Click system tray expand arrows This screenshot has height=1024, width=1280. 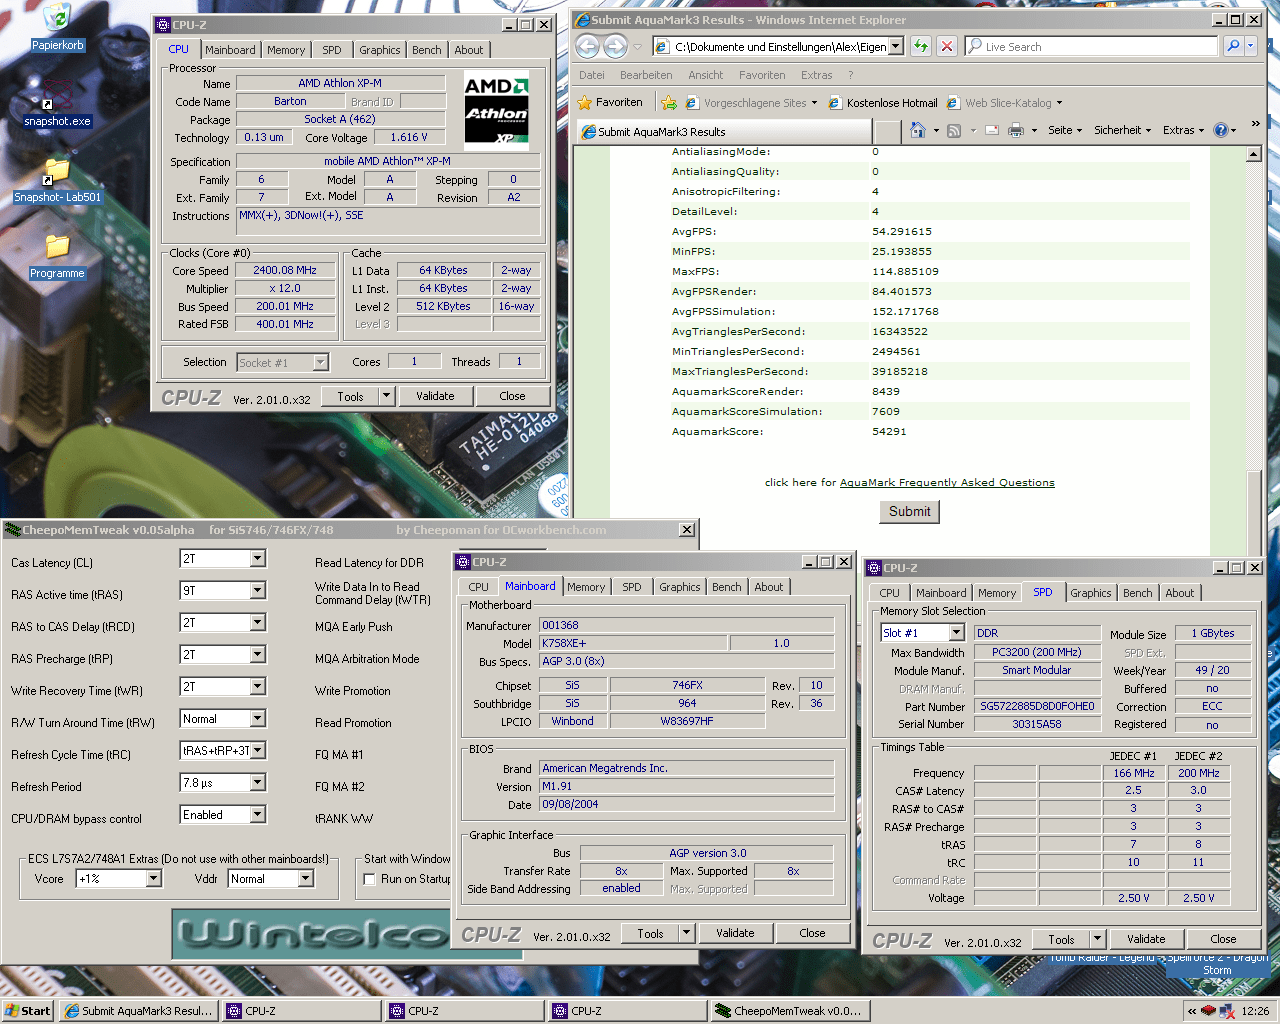tap(1191, 1011)
